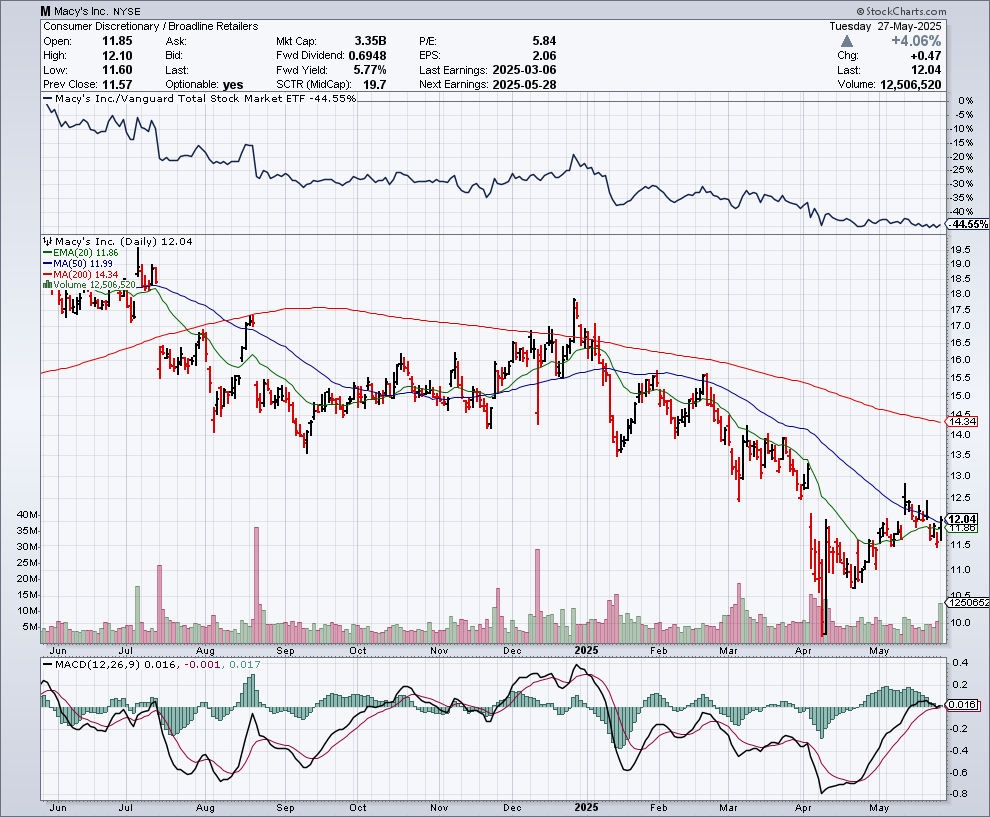Click the Chg value +0.47

[925, 56]
